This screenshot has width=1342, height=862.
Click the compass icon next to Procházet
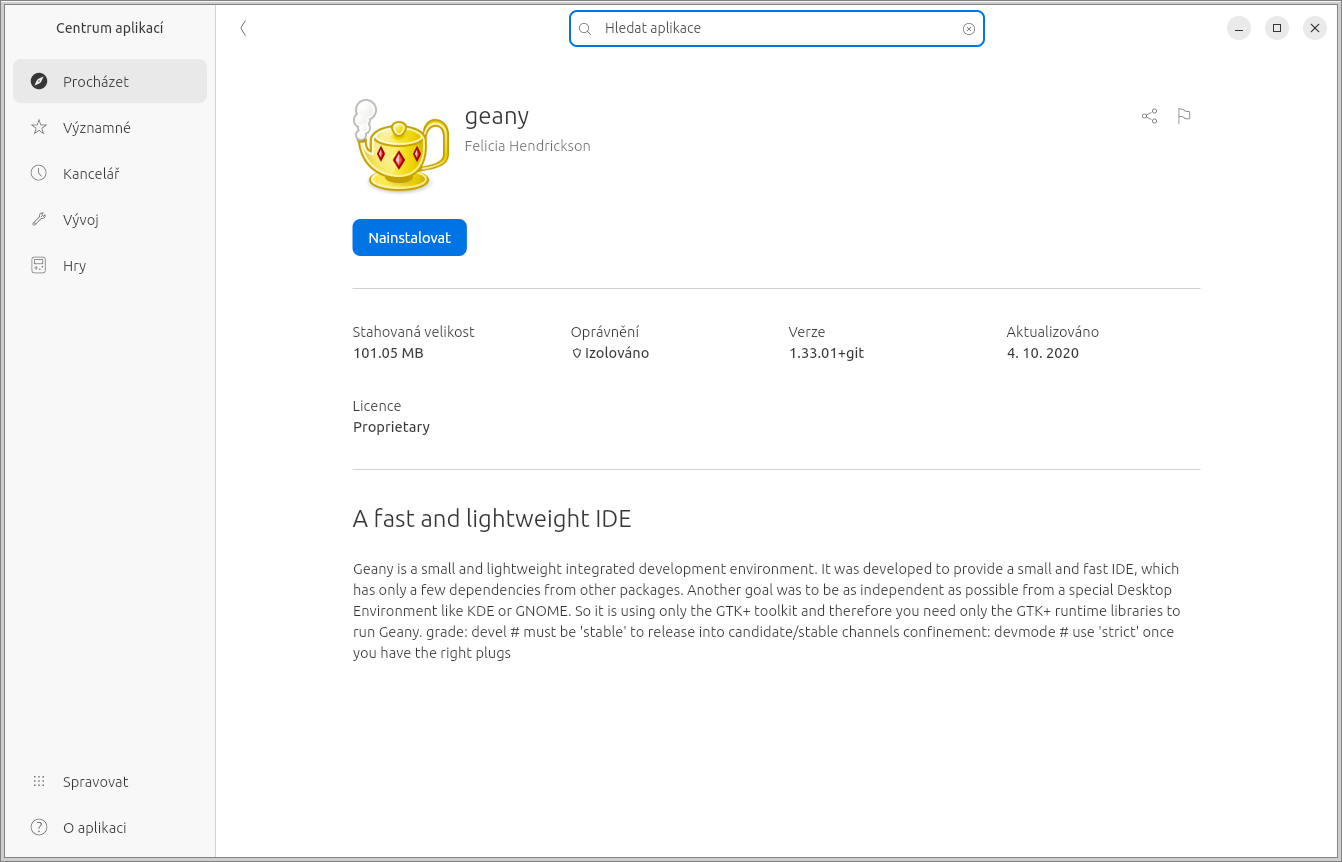39,82
